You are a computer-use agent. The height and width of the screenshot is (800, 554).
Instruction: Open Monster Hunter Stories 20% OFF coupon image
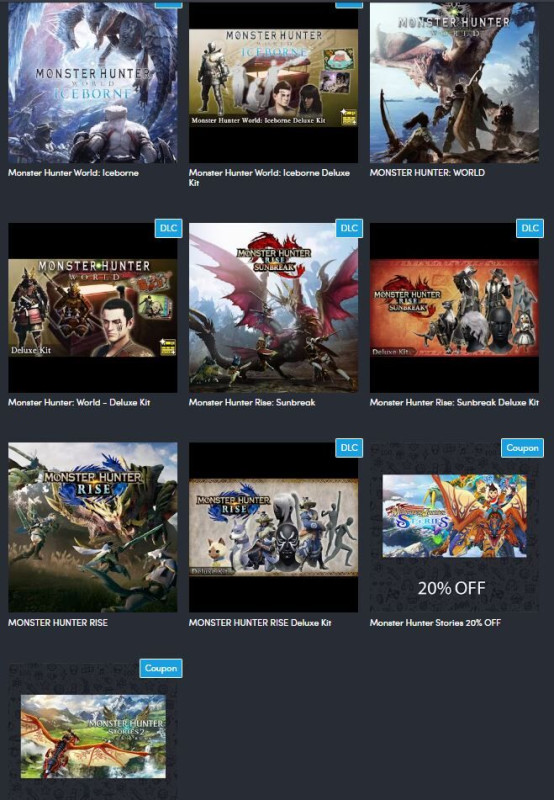454,527
